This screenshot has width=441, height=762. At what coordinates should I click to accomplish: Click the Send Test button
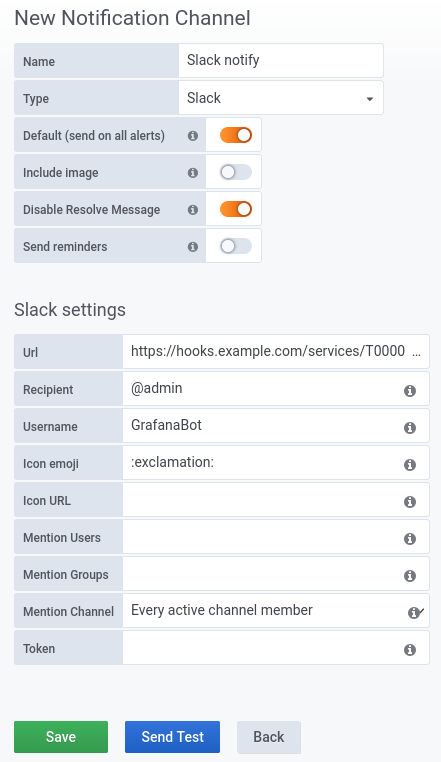tap(173, 737)
